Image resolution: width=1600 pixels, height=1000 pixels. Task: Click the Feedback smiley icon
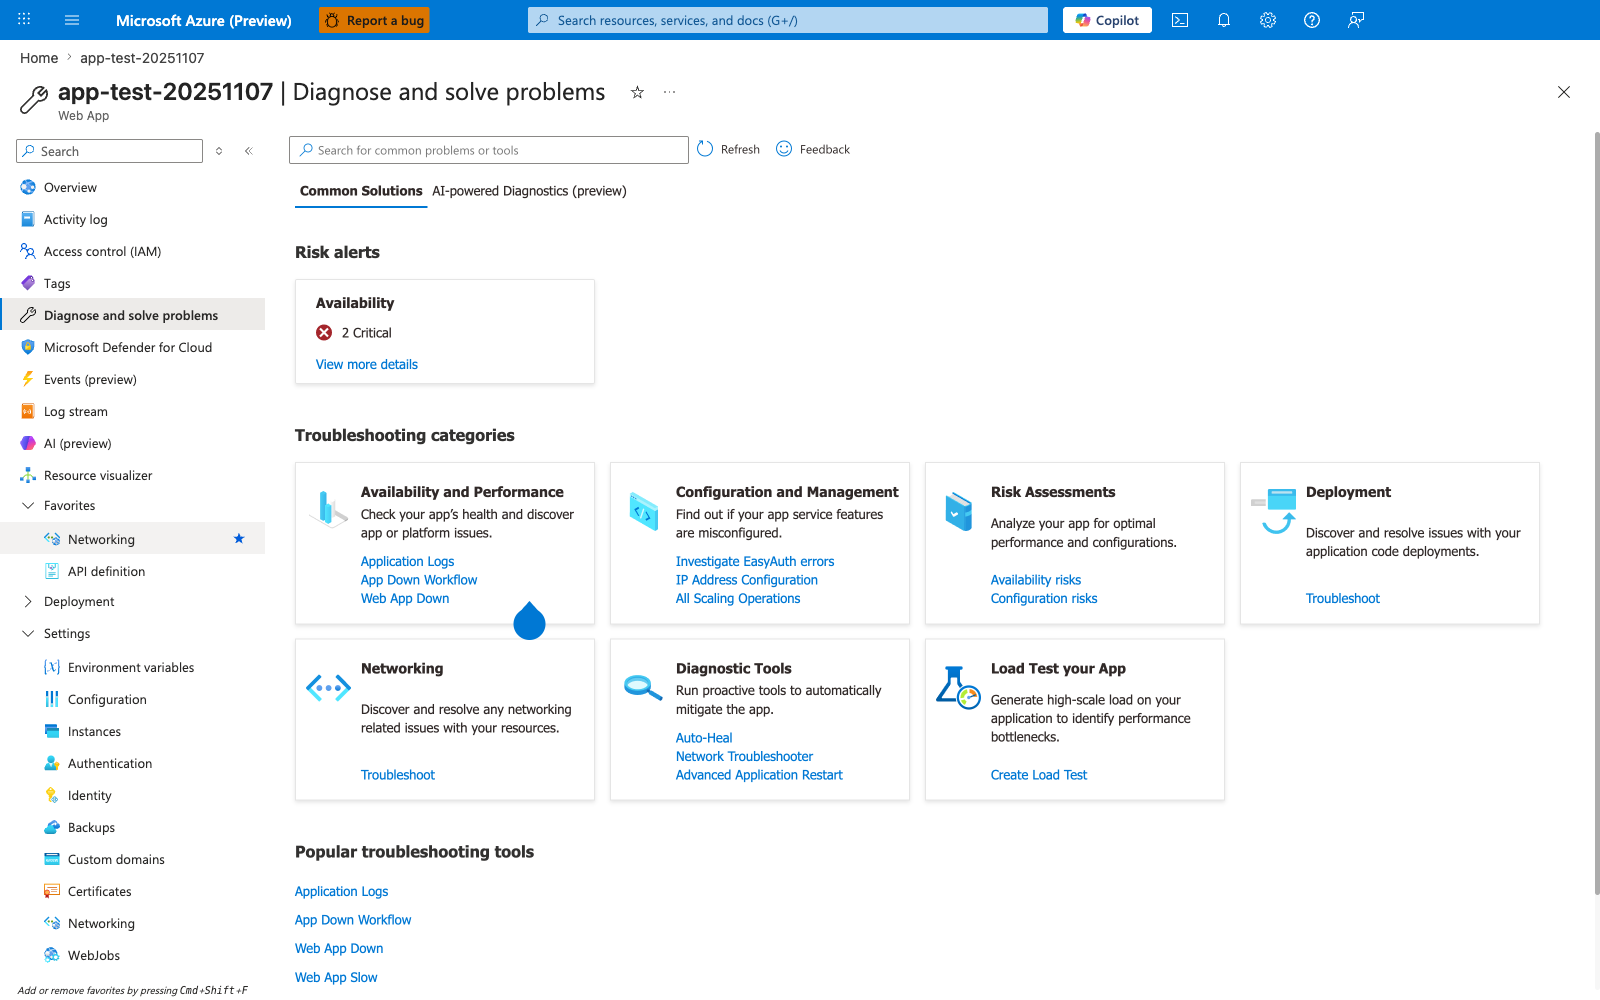(784, 149)
